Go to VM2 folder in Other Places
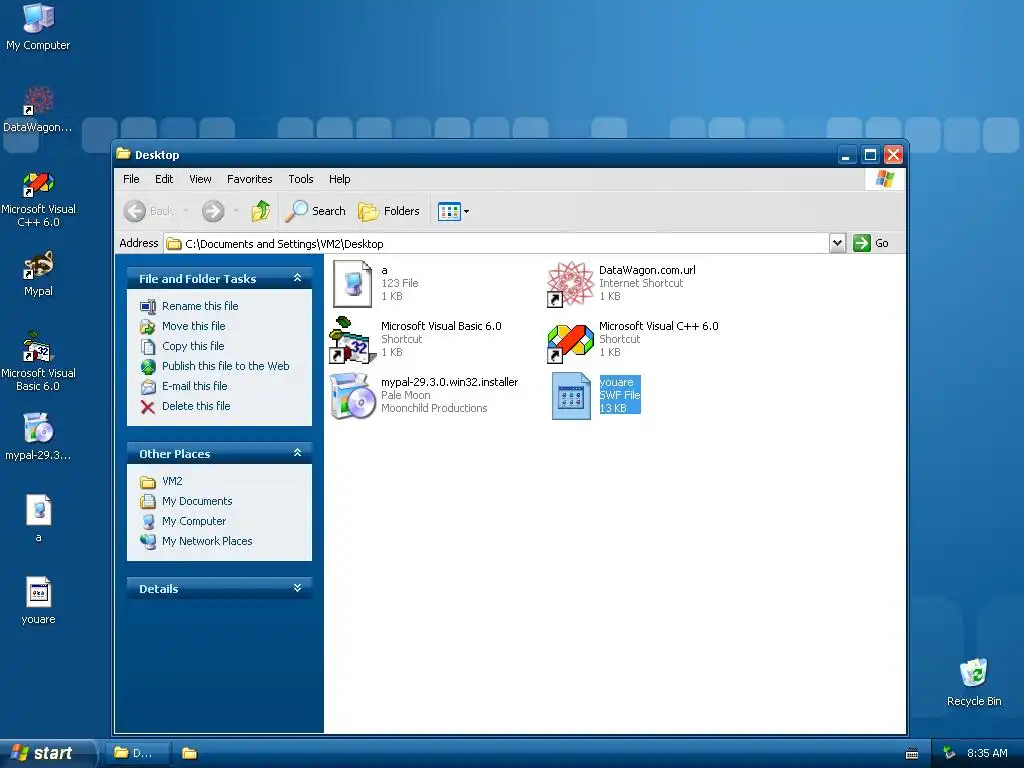The width and height of the screenshot is (1024, 768). tap(172, 481)
